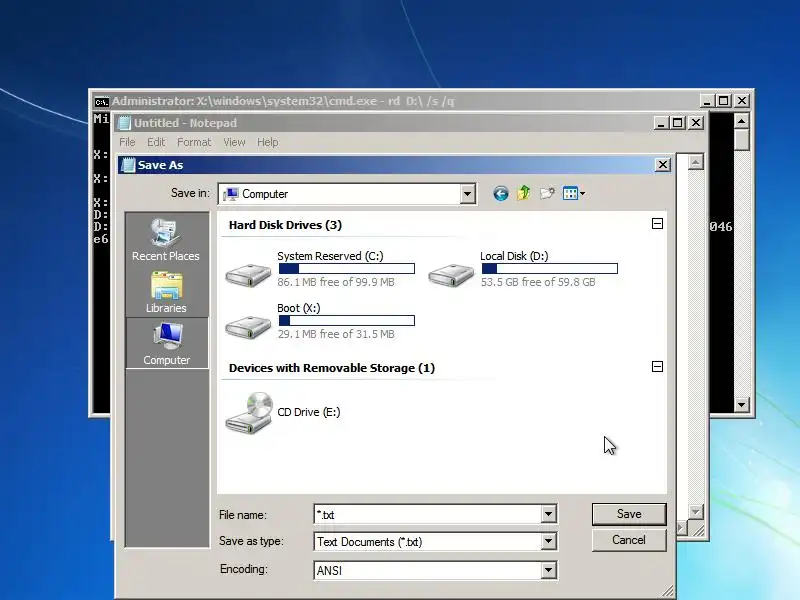
Task: Click System Reserved (C:) free space bar
Action: point(346,268)
